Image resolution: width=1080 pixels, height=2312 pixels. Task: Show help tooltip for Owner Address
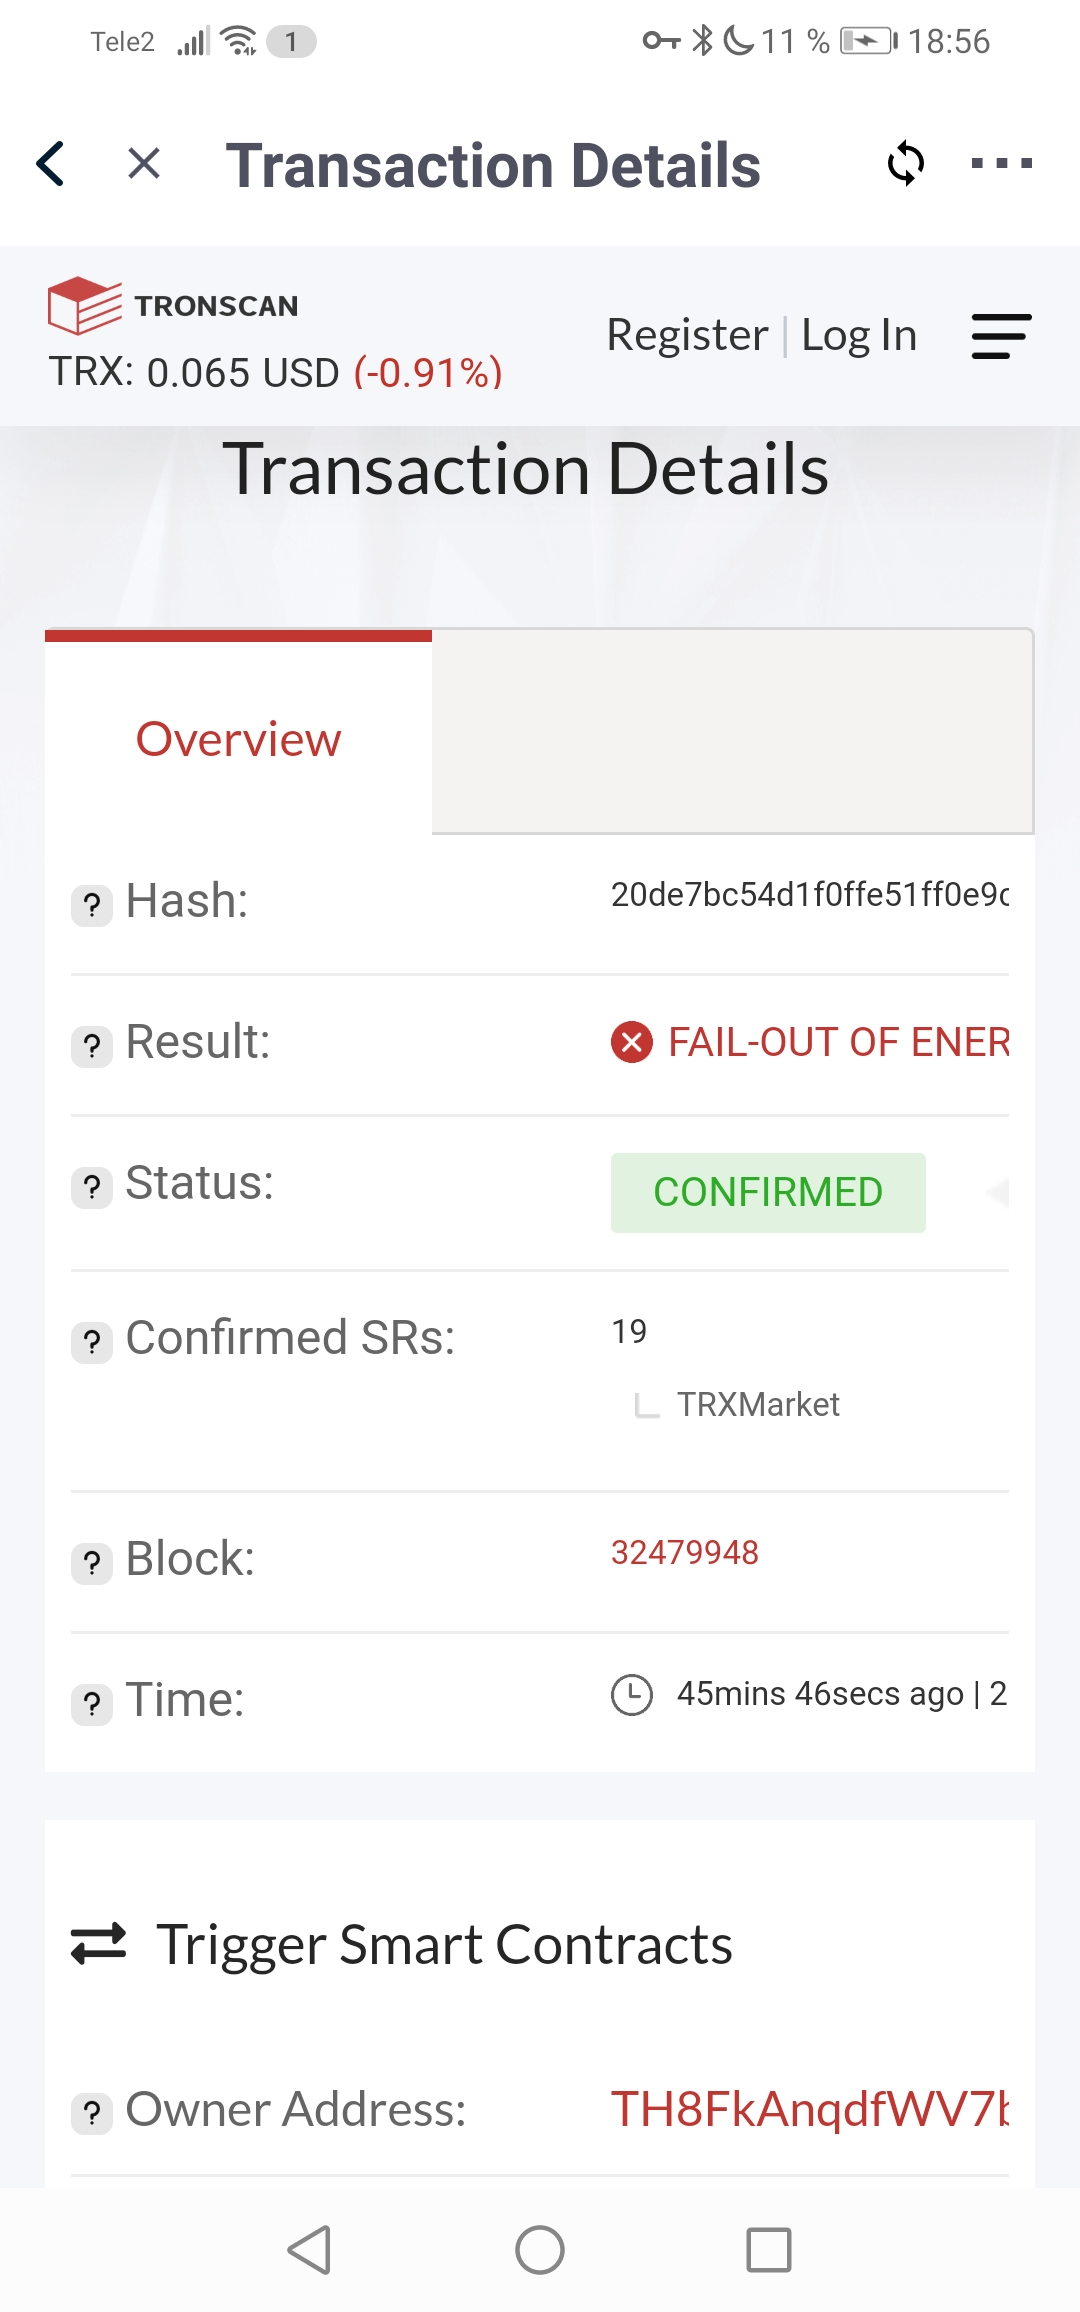(x=92, y=2113)
